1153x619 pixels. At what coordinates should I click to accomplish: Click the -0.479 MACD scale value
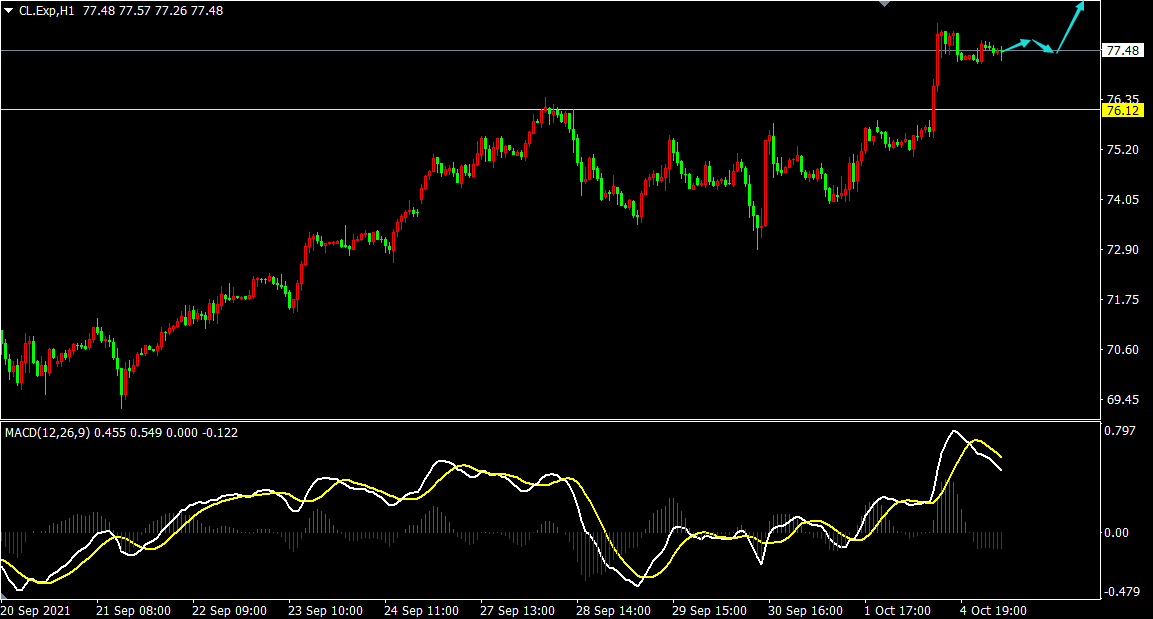pos(1122,591)
